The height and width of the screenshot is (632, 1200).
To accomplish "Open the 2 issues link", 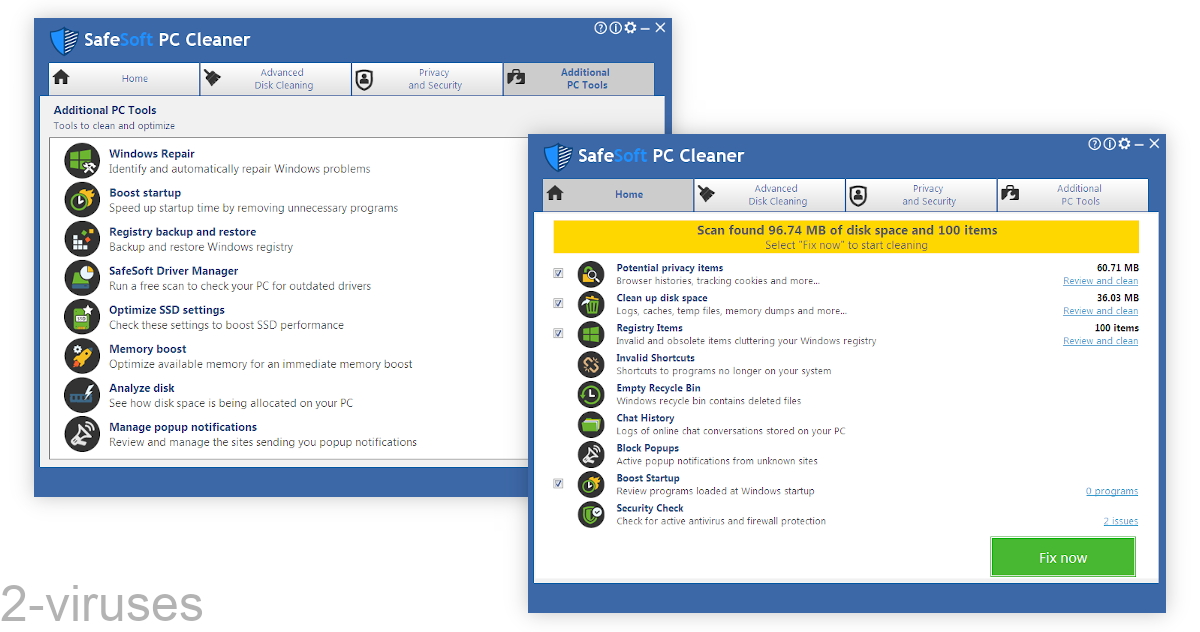I will pos(1121,521).
